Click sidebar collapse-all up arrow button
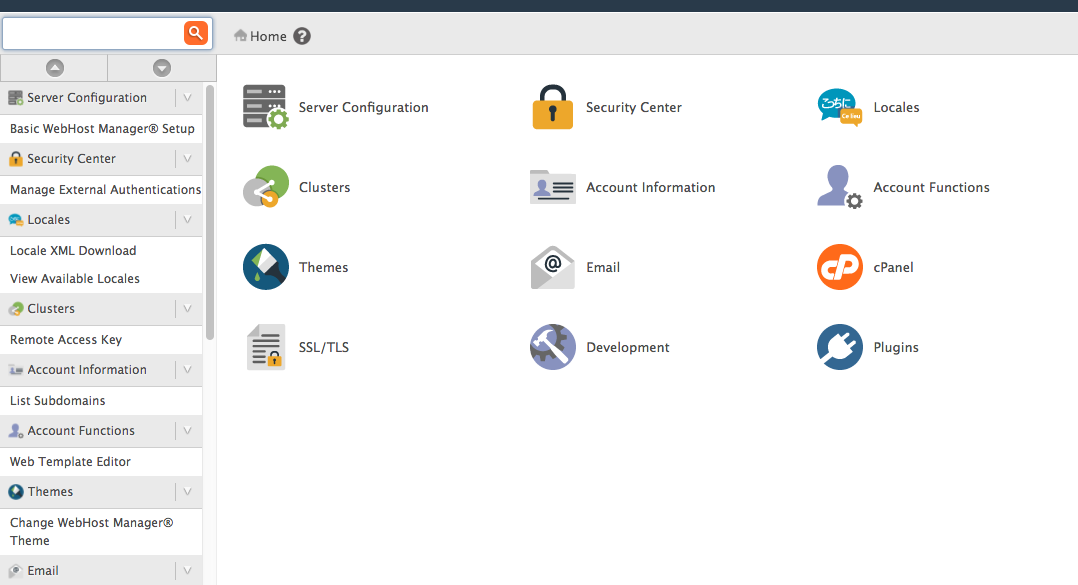 (x=54, y=68)
